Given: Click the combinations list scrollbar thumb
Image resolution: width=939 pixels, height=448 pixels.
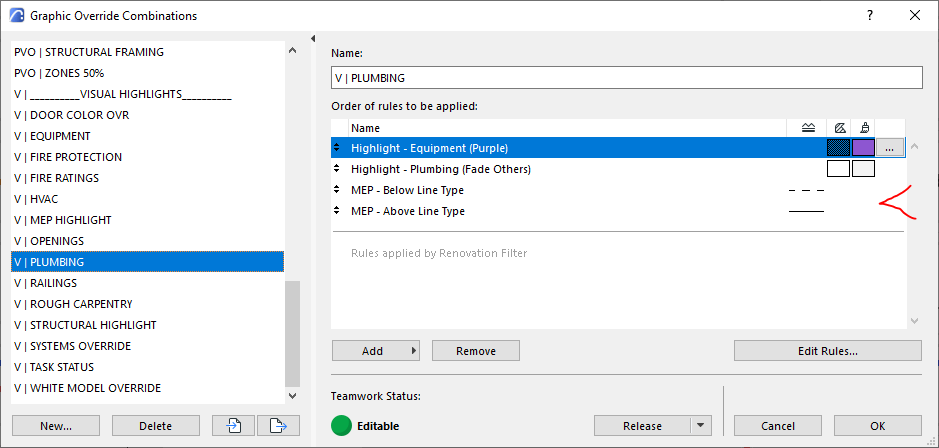Looking at the screenshot, I should (292, 334).
